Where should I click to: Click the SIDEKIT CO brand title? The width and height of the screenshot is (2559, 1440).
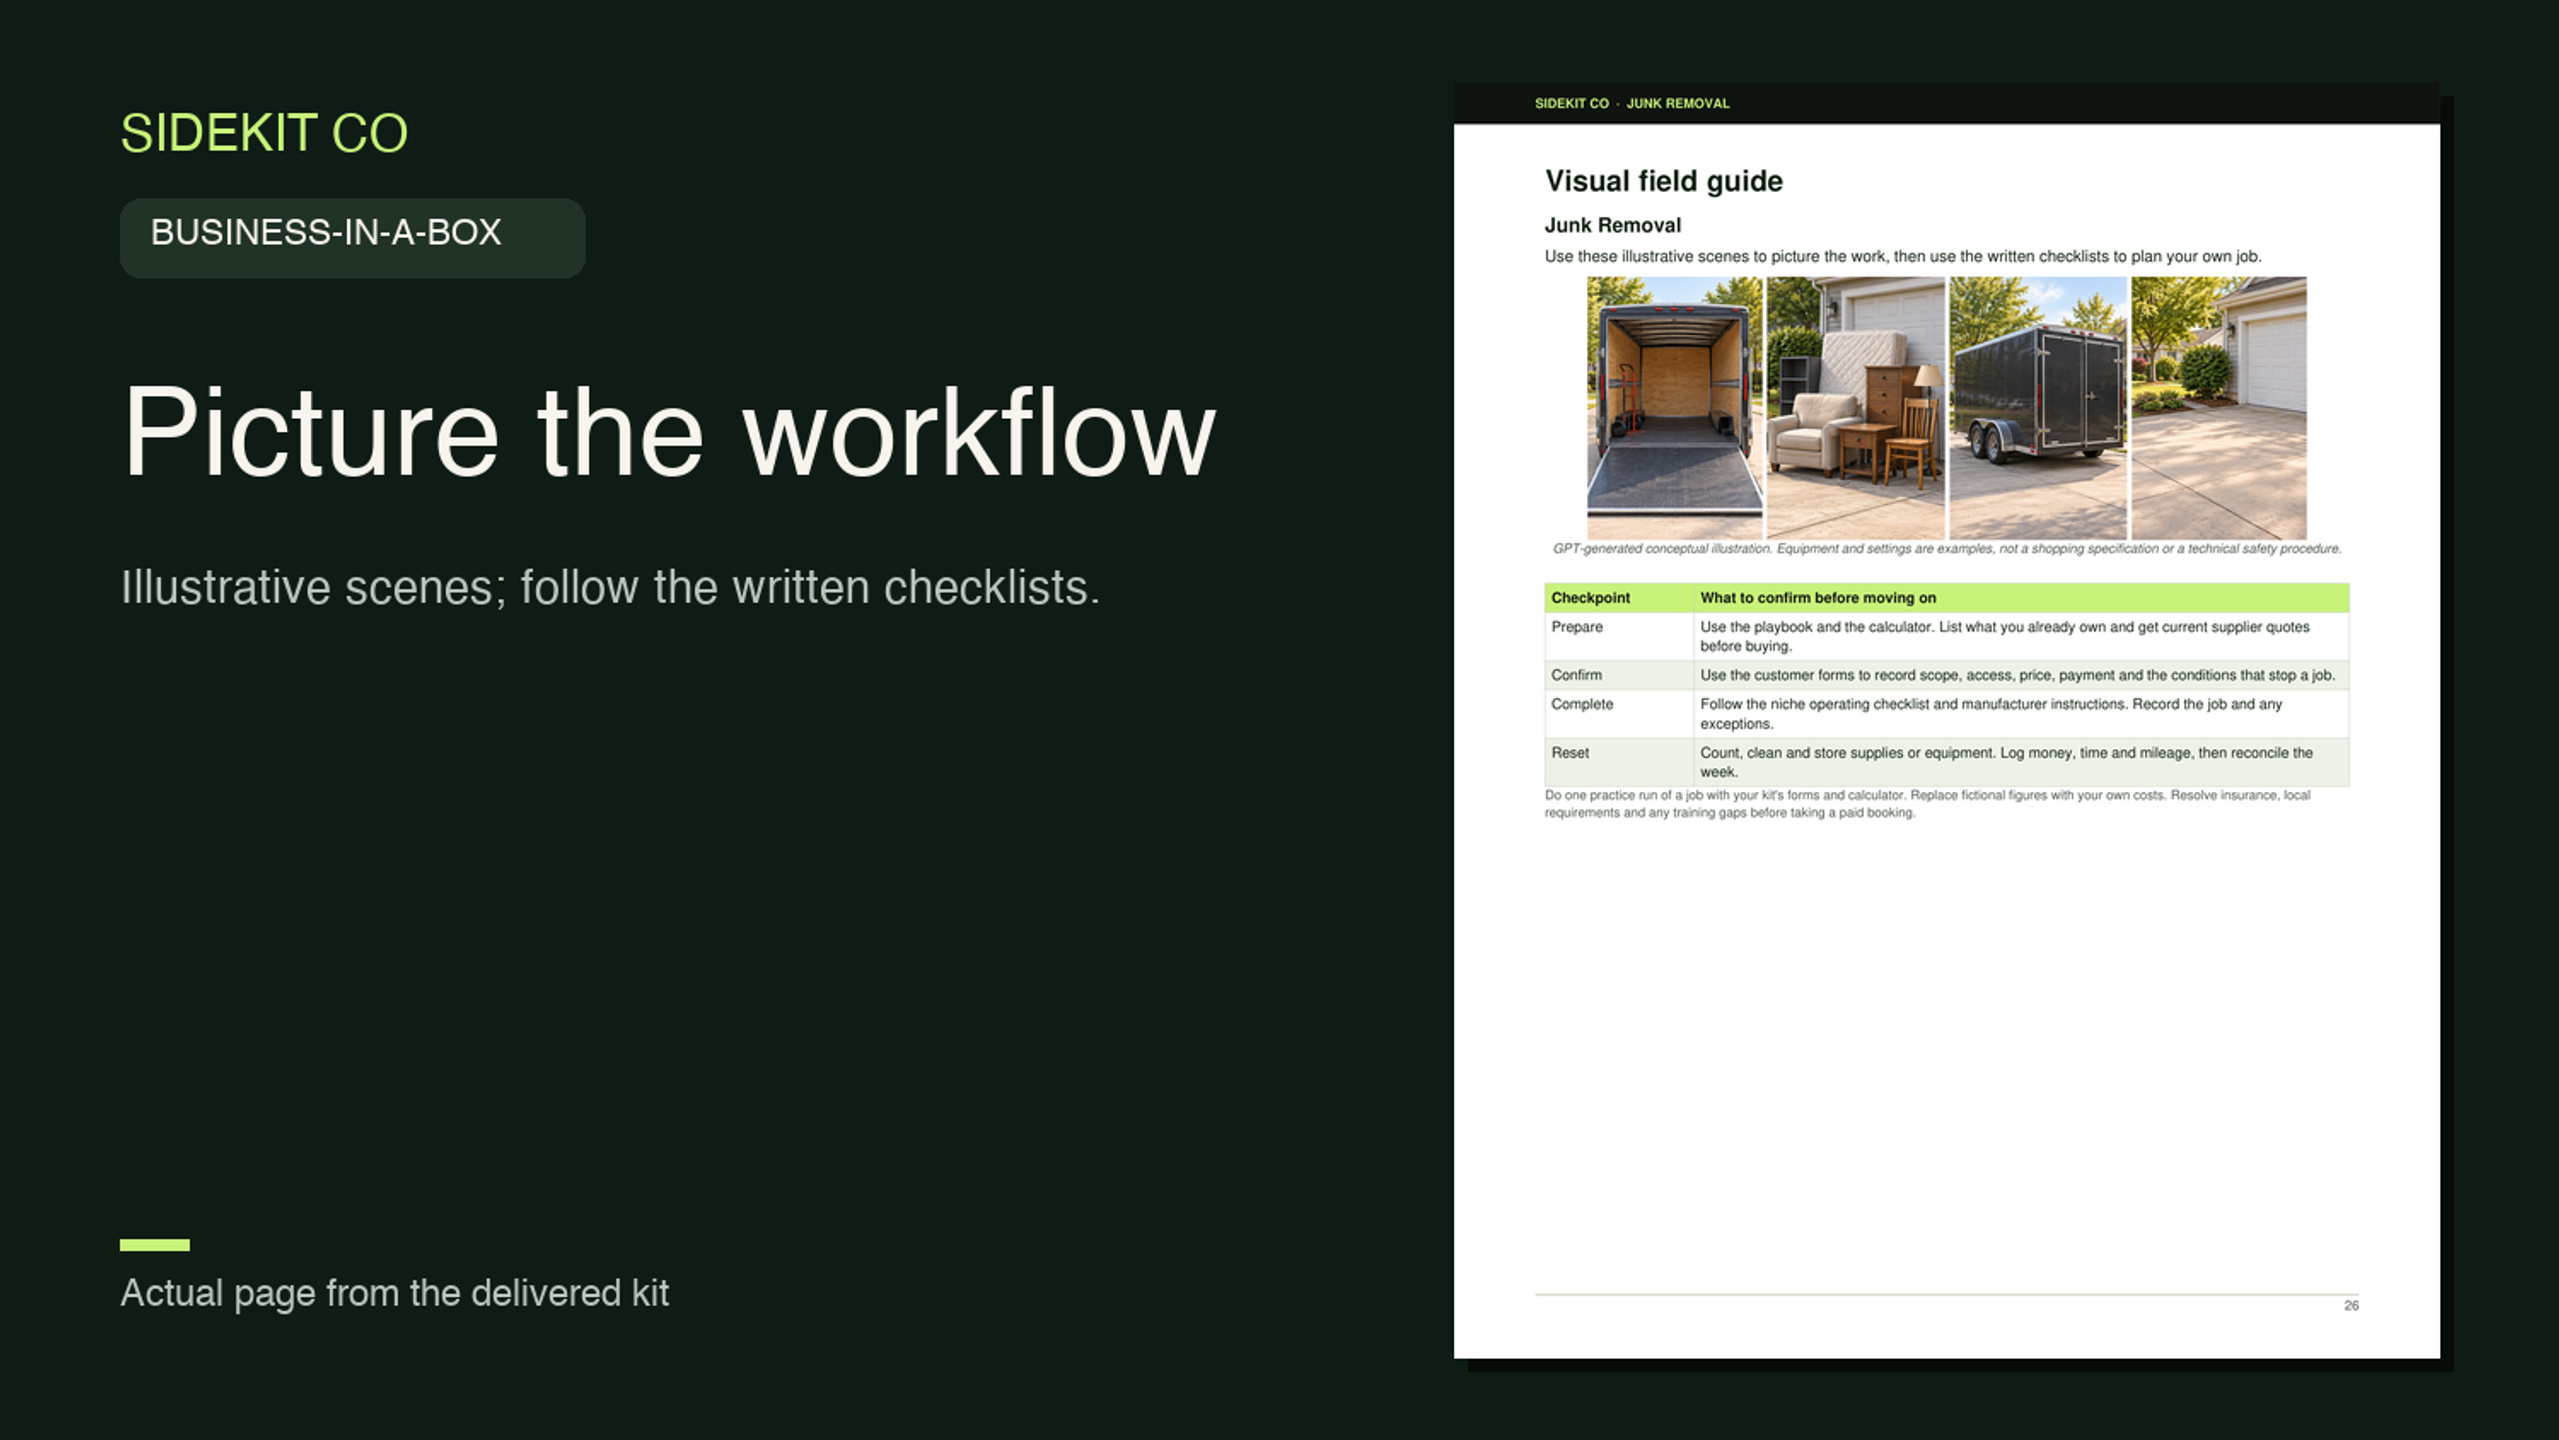tap(264, 133)
